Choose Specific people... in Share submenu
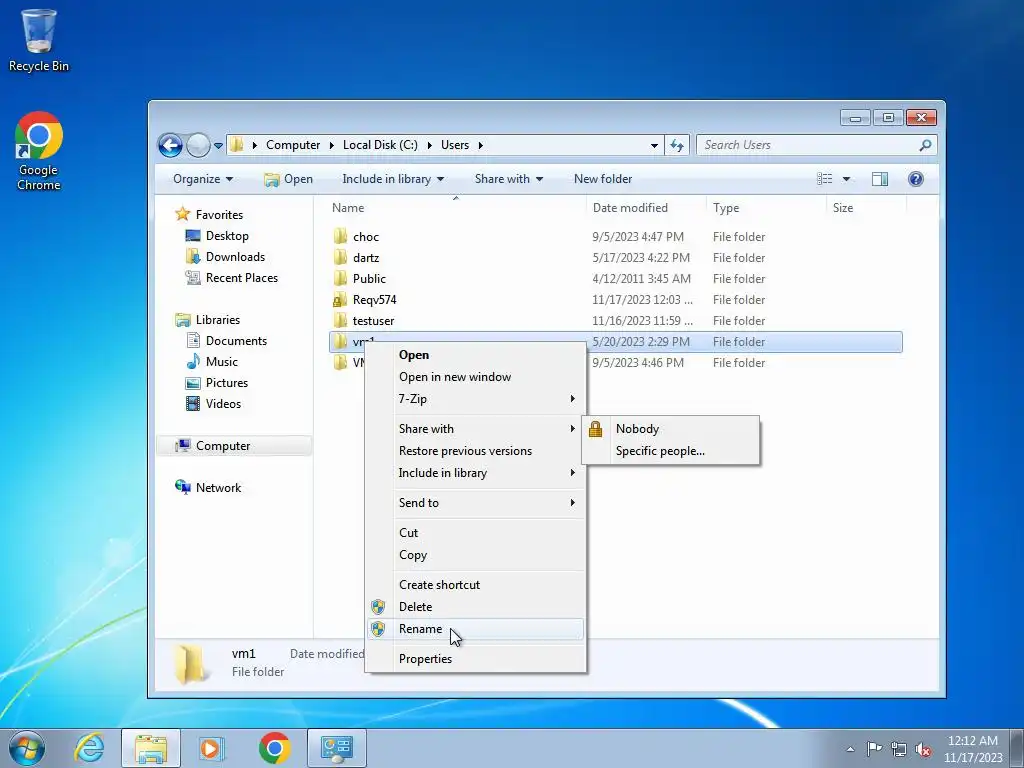The height and width of the screenshot is (768, 1024). 671,451
